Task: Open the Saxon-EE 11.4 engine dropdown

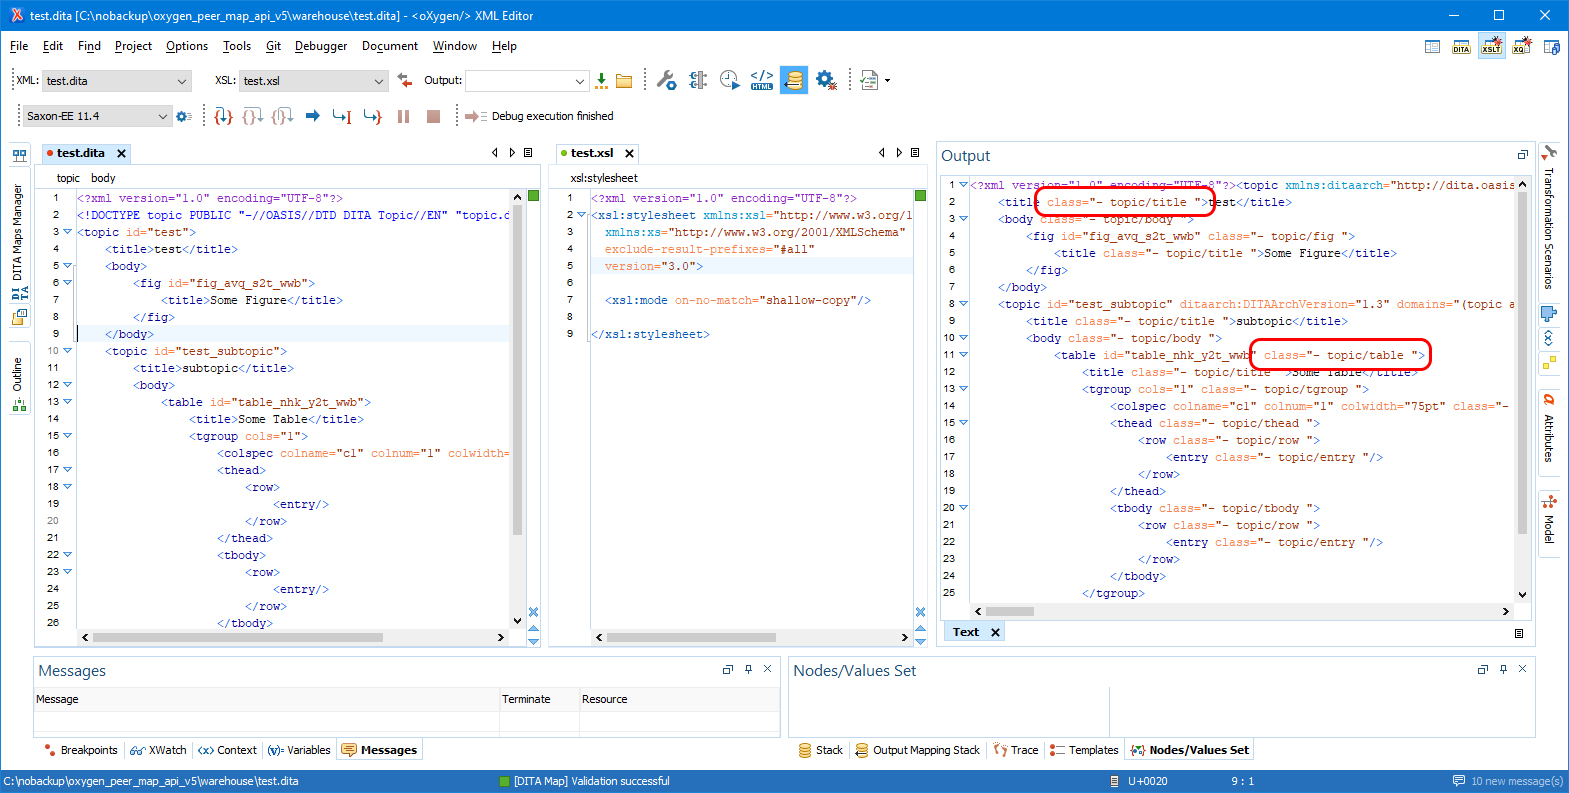Action: pyautogui.click(x=96, y=116)
